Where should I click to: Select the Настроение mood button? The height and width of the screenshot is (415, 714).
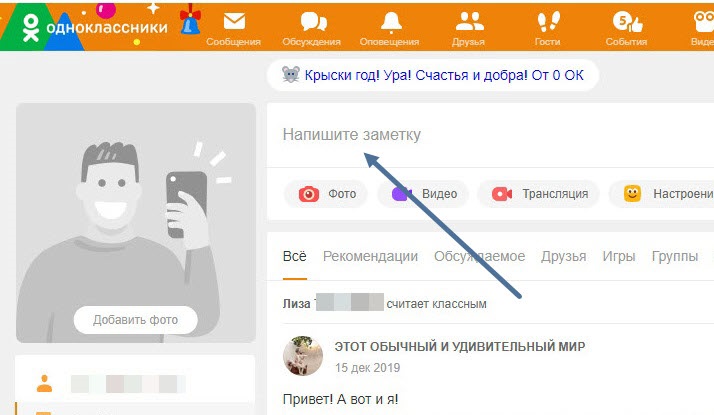coord(661,194)
